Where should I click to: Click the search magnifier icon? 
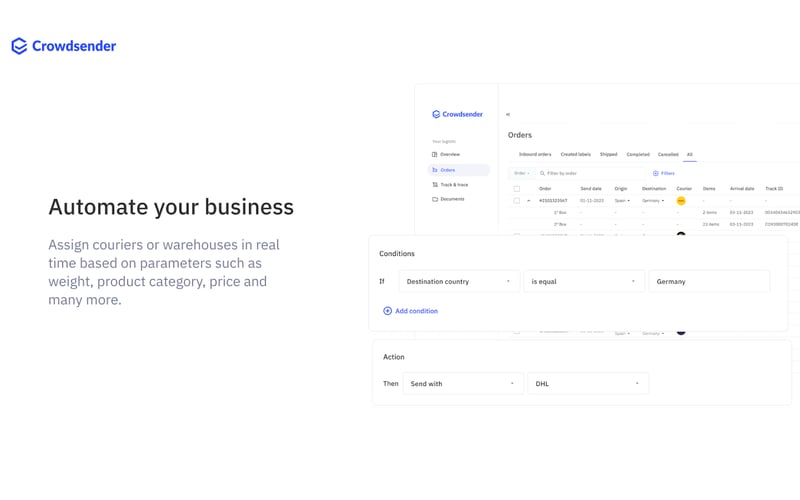[542, 173]
